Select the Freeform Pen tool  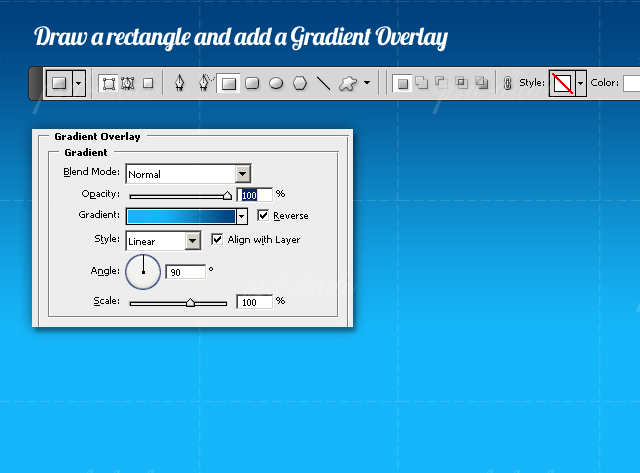pyautogui.click(x=205, y=82)
